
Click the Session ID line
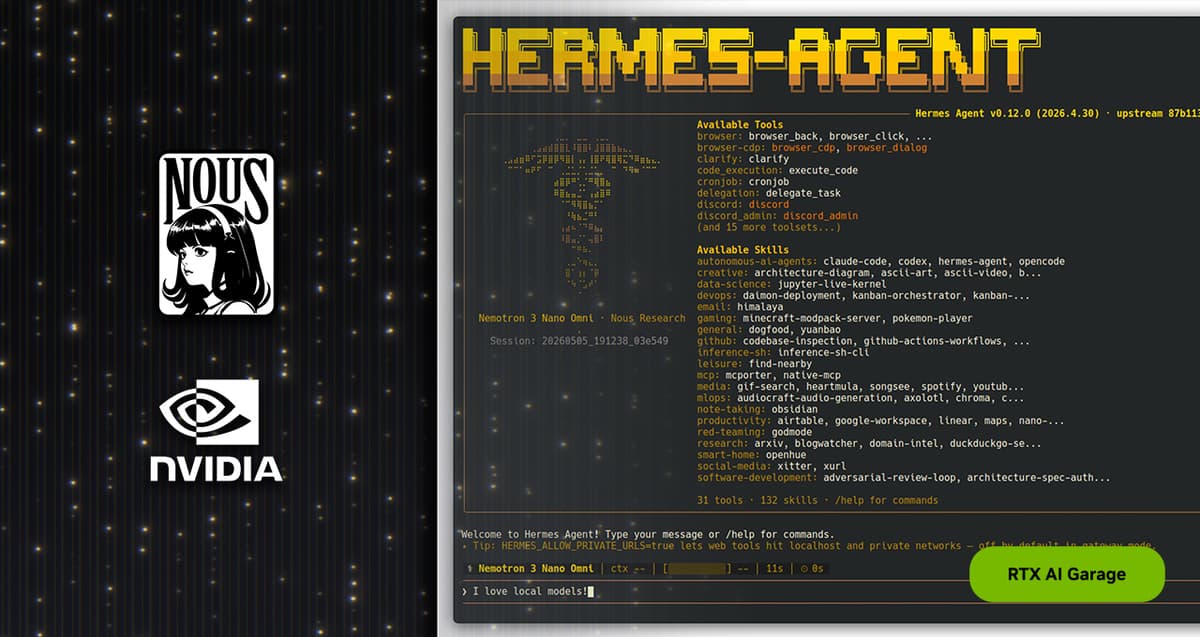[579, 341]
